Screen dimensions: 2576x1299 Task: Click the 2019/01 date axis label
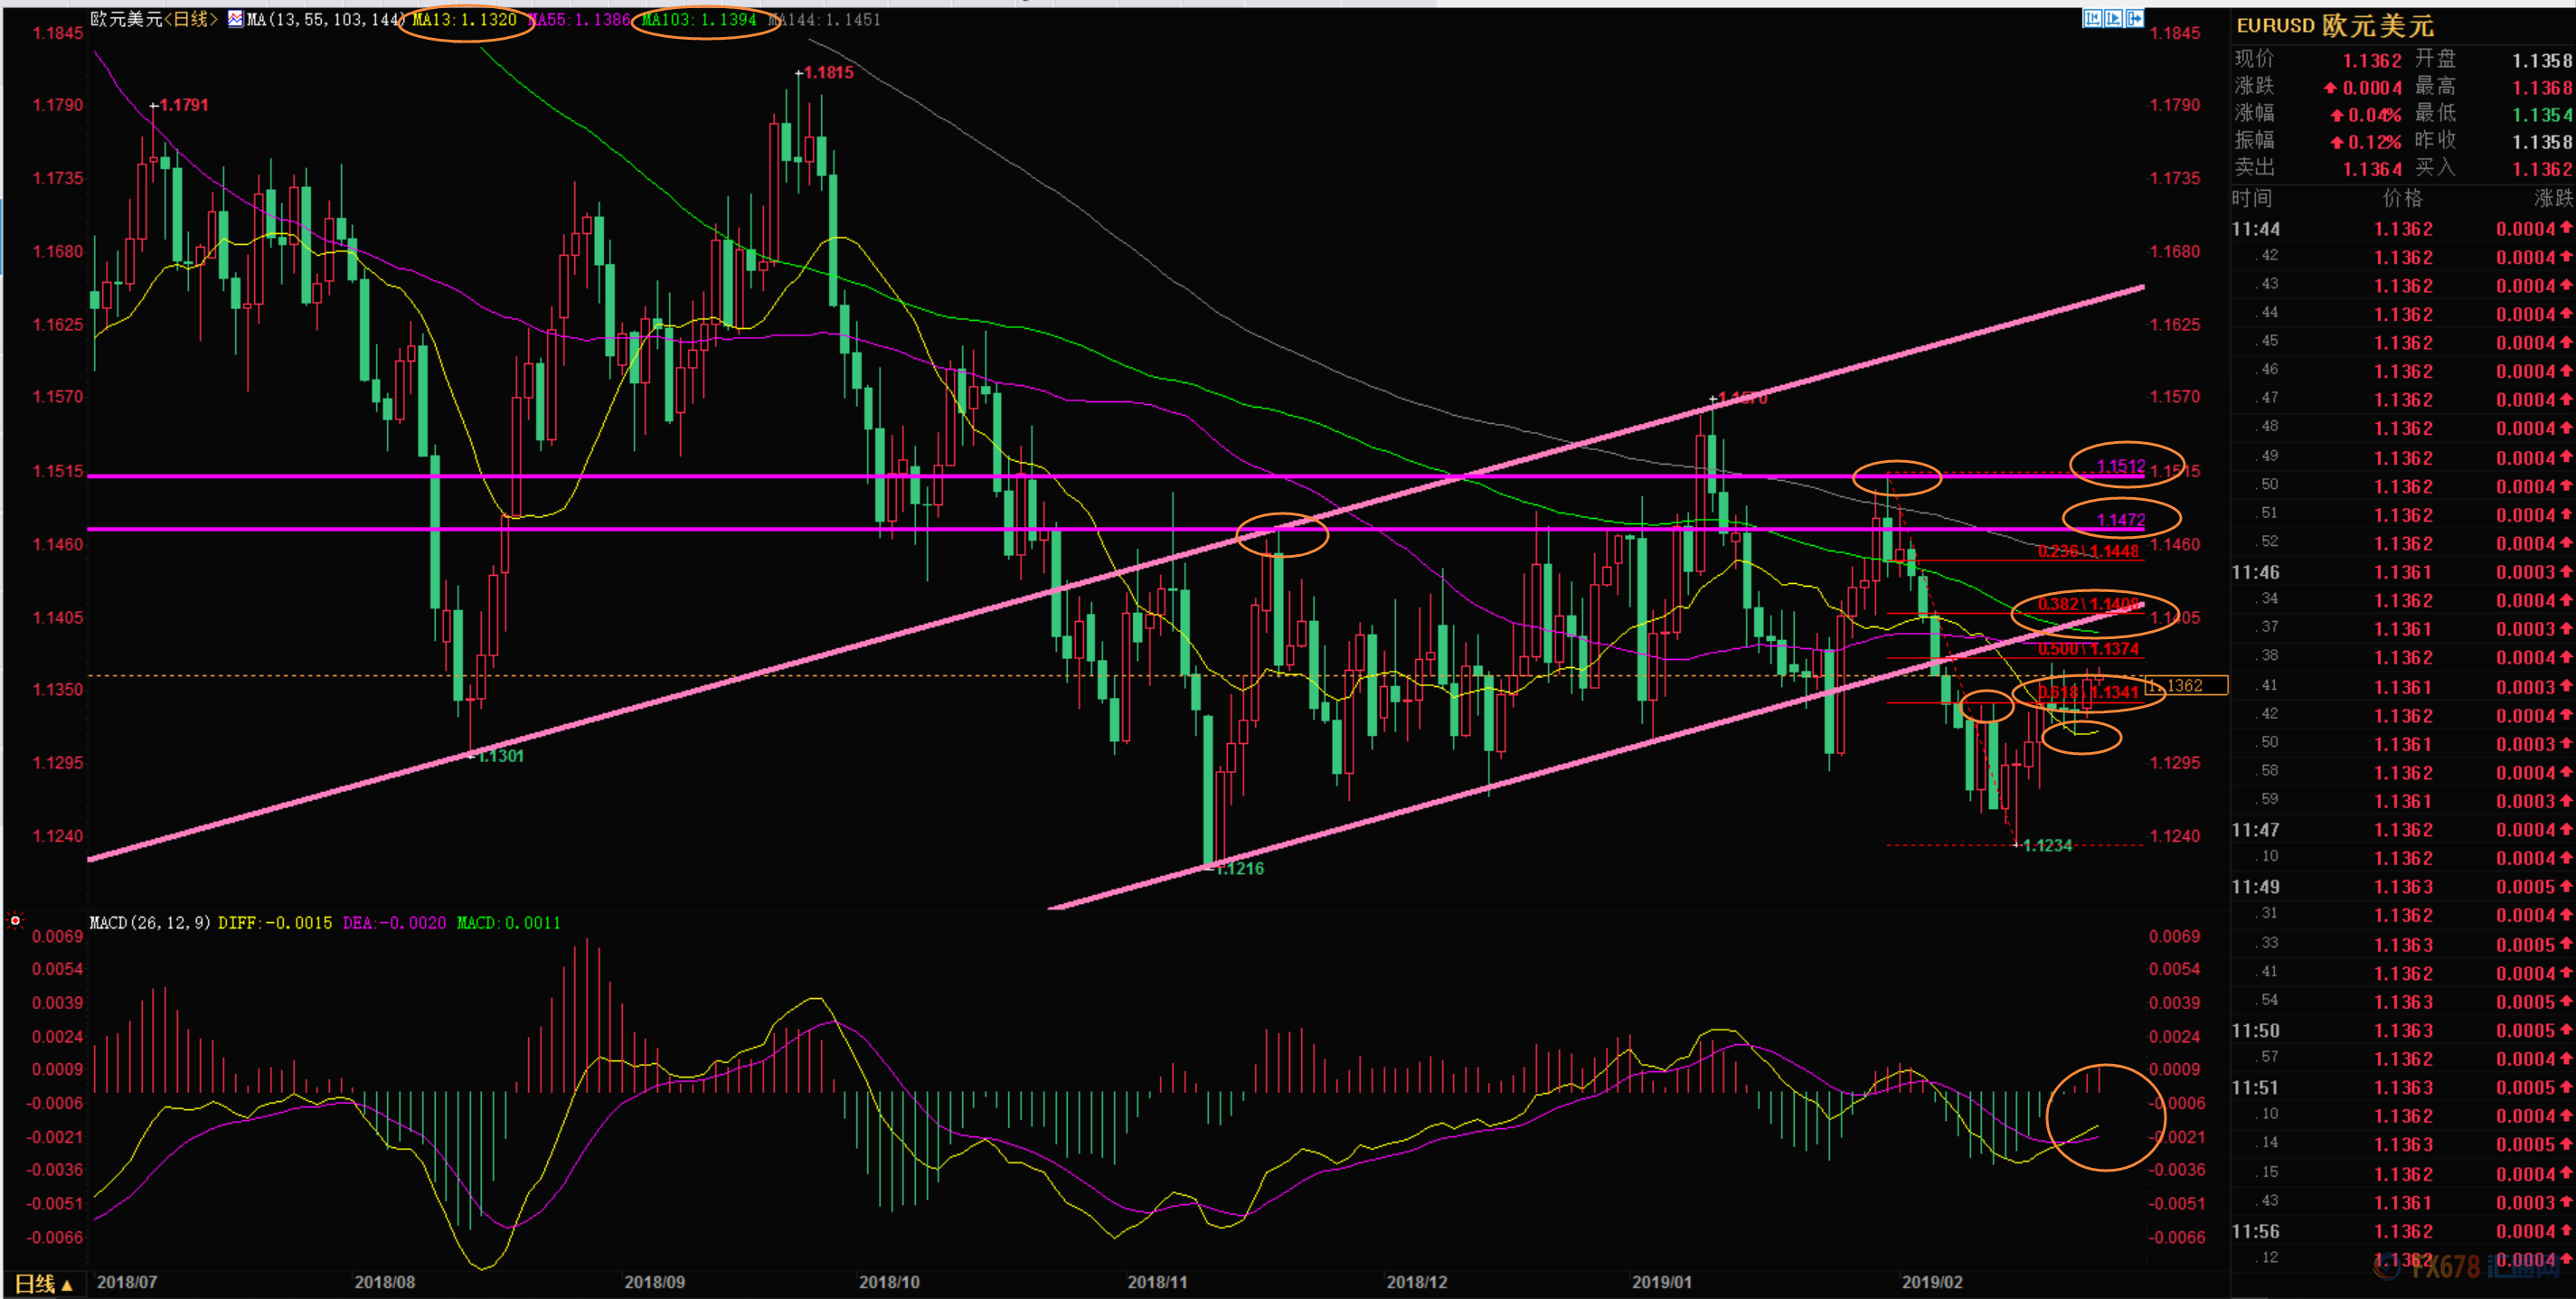1662,1282
